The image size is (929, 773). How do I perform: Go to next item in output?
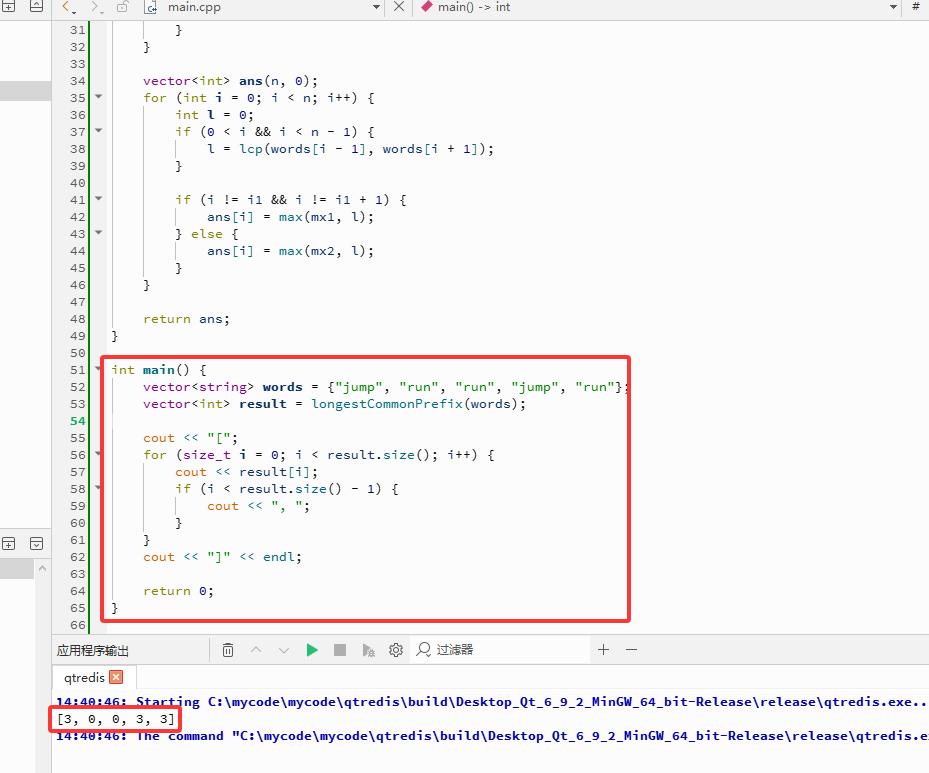284,650
